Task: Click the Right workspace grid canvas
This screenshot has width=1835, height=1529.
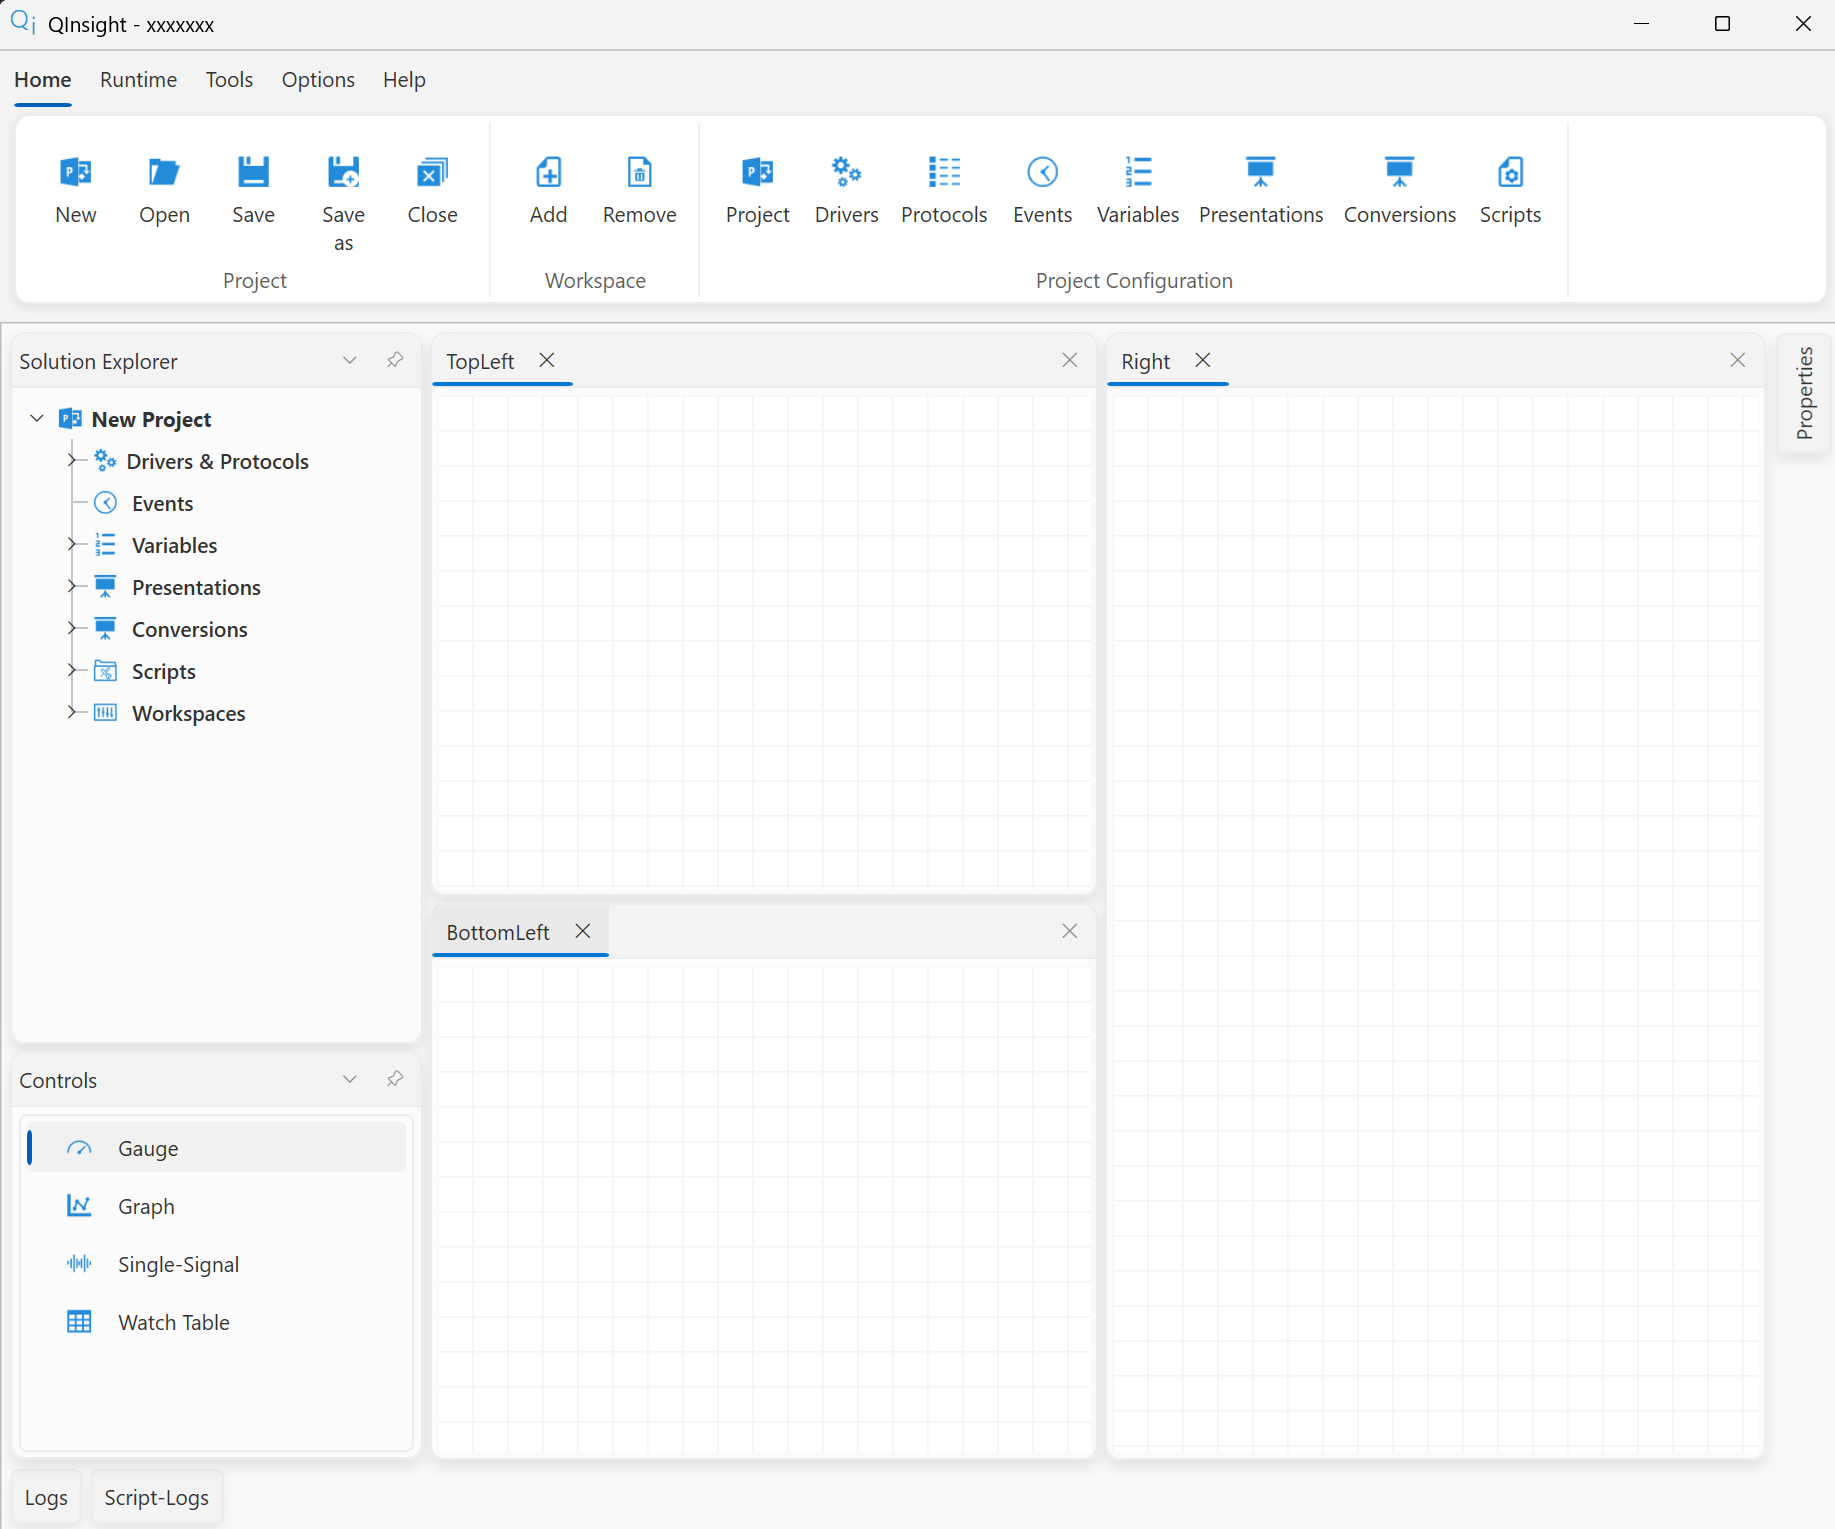Action: [1436, 925]
